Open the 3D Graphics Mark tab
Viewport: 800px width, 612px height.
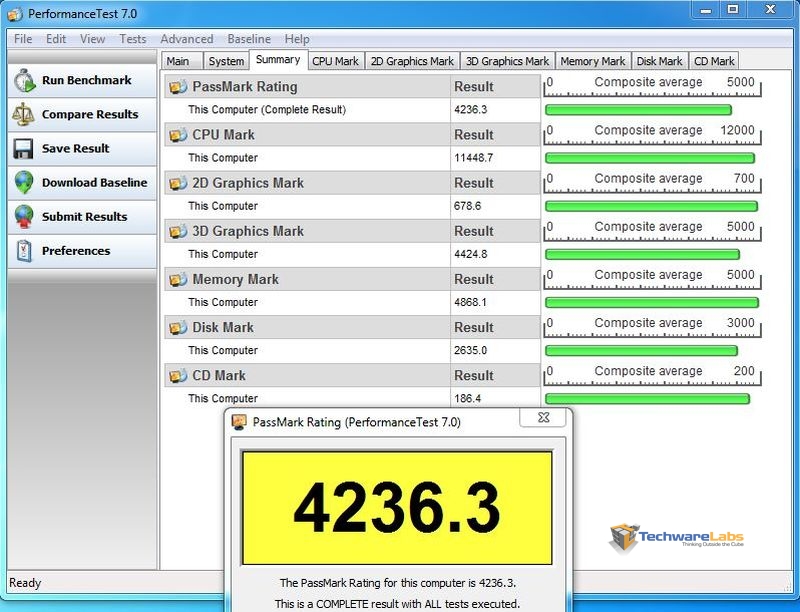(x=508, y=61)
